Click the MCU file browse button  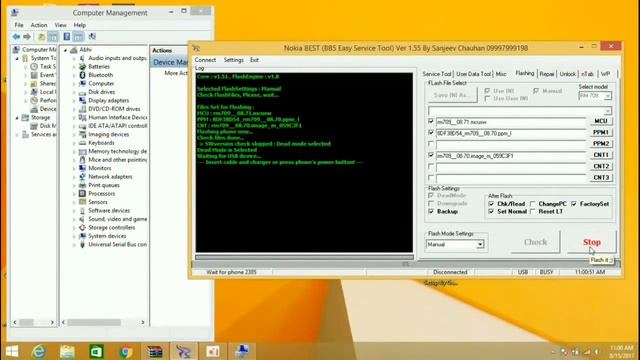tap(601, 121)
